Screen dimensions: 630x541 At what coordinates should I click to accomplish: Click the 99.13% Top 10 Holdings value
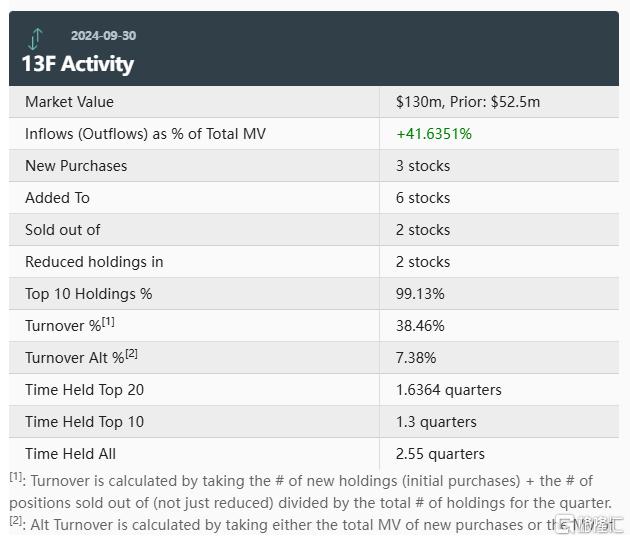[x=420, y=294]
